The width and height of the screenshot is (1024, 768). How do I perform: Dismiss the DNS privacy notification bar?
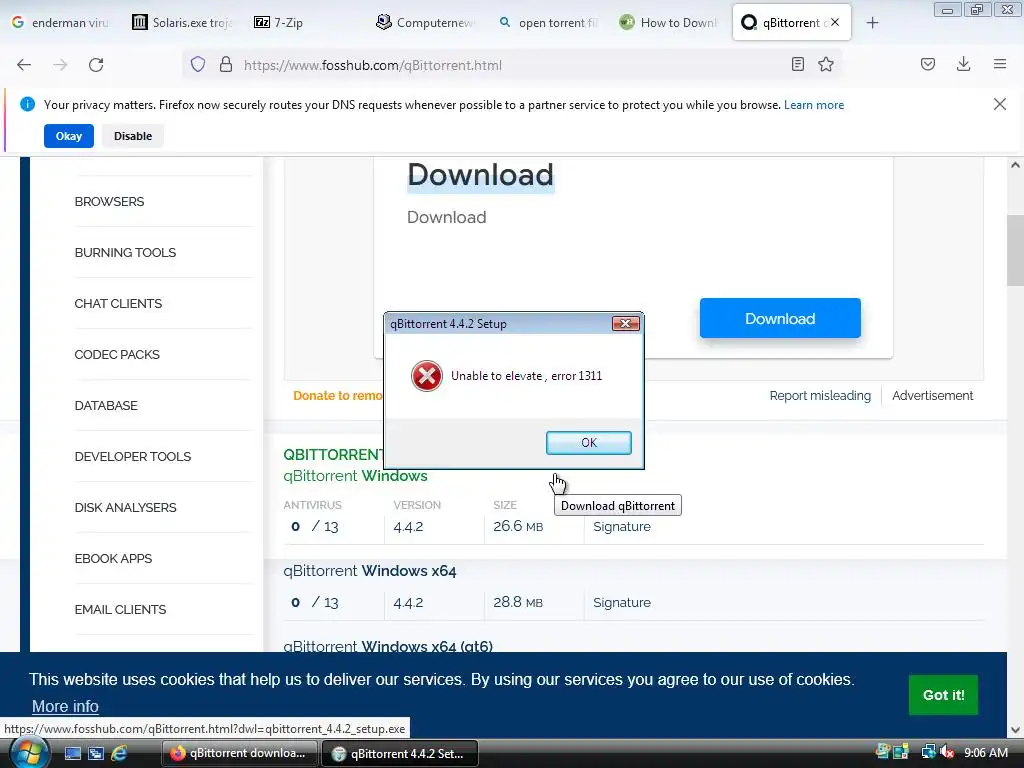click(x=1000, y=104)
